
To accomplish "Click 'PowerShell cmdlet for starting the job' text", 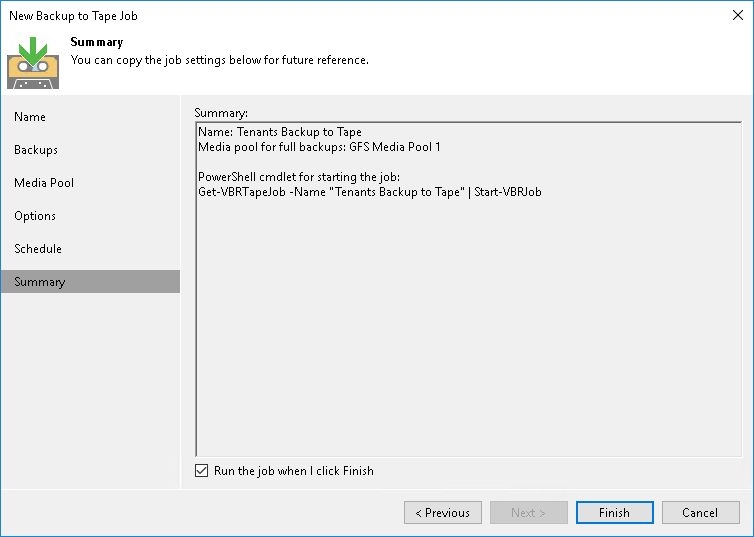I will coord(299,177).
